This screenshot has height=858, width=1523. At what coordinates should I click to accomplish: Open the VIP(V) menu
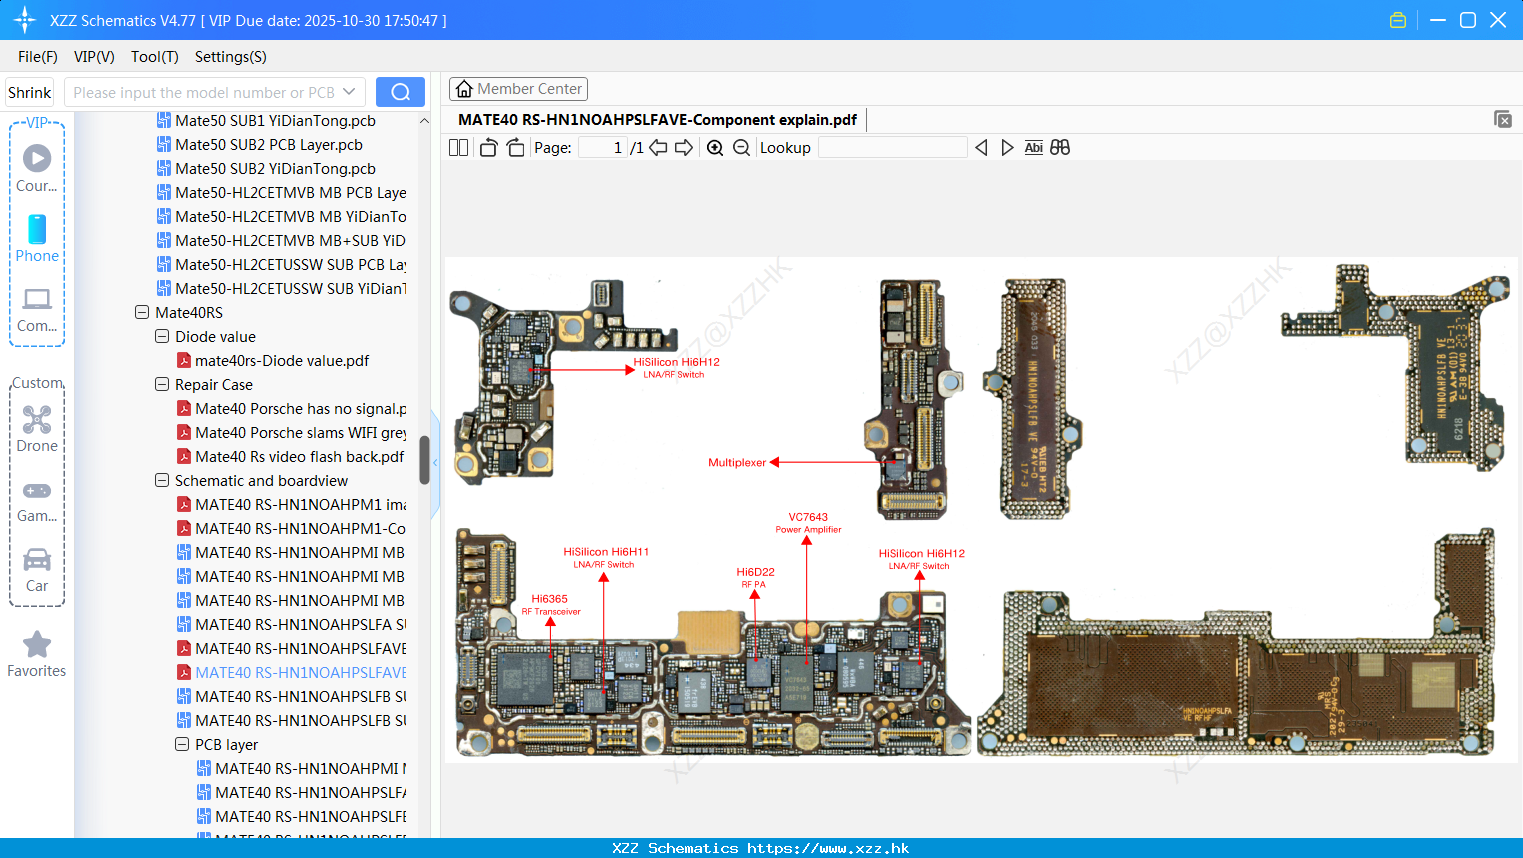tap(94, 57)
